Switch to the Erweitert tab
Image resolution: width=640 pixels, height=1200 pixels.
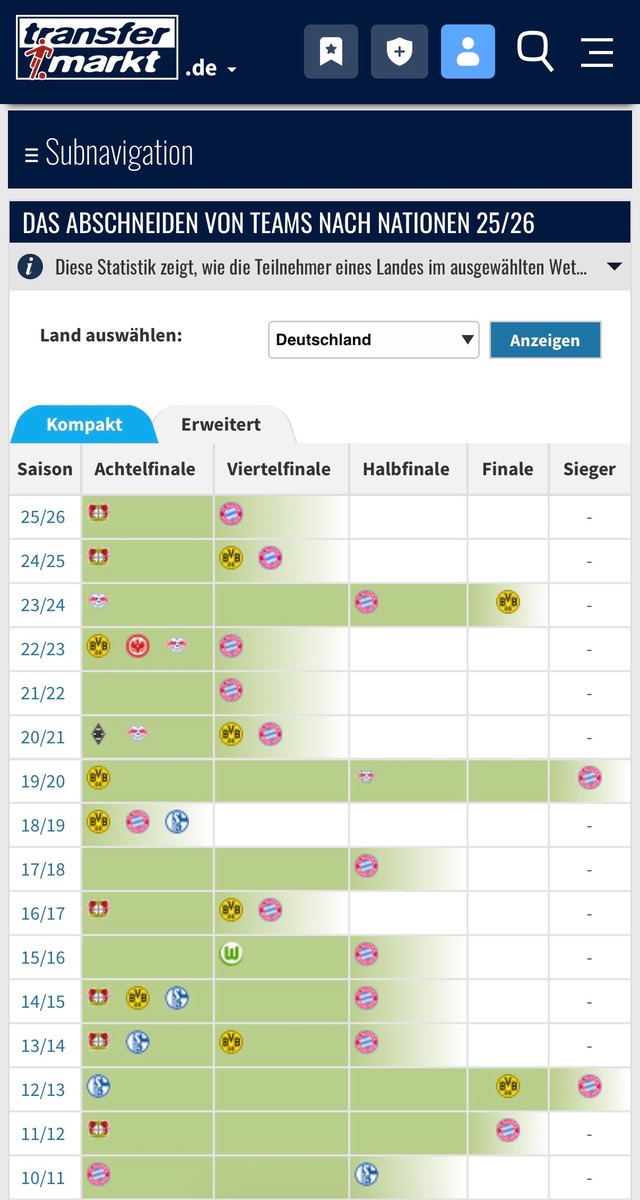click(x=221, y=424)
